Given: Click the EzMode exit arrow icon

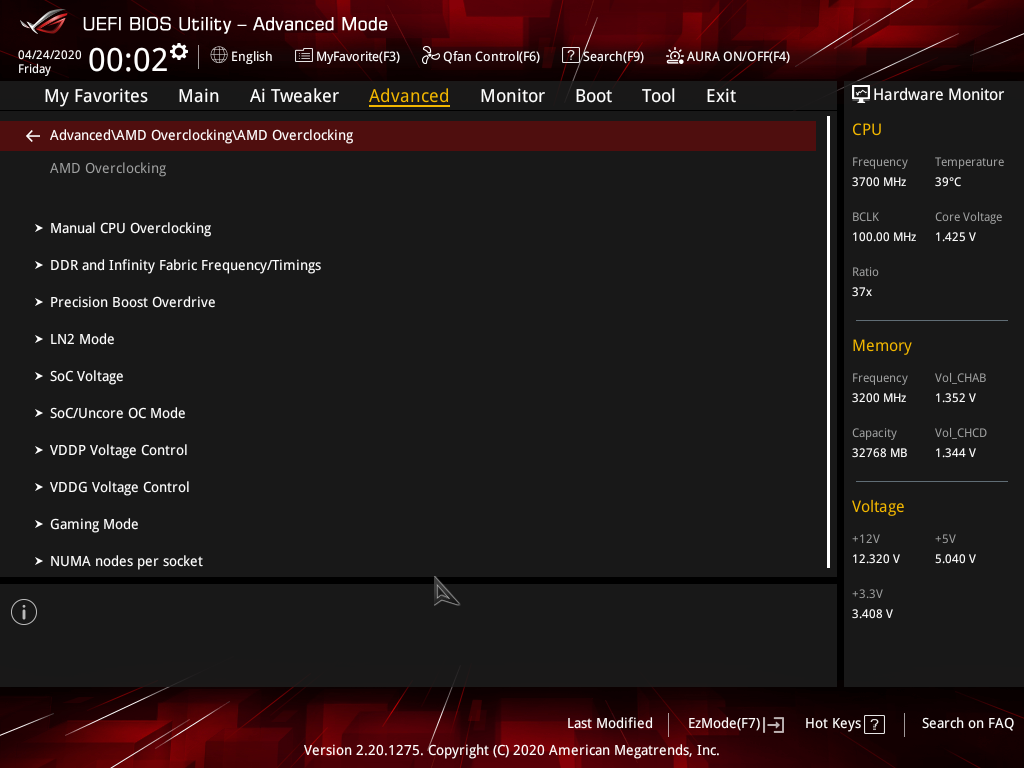Looking at the screenshot, I should pyautogui.click(x=775, y=724).
